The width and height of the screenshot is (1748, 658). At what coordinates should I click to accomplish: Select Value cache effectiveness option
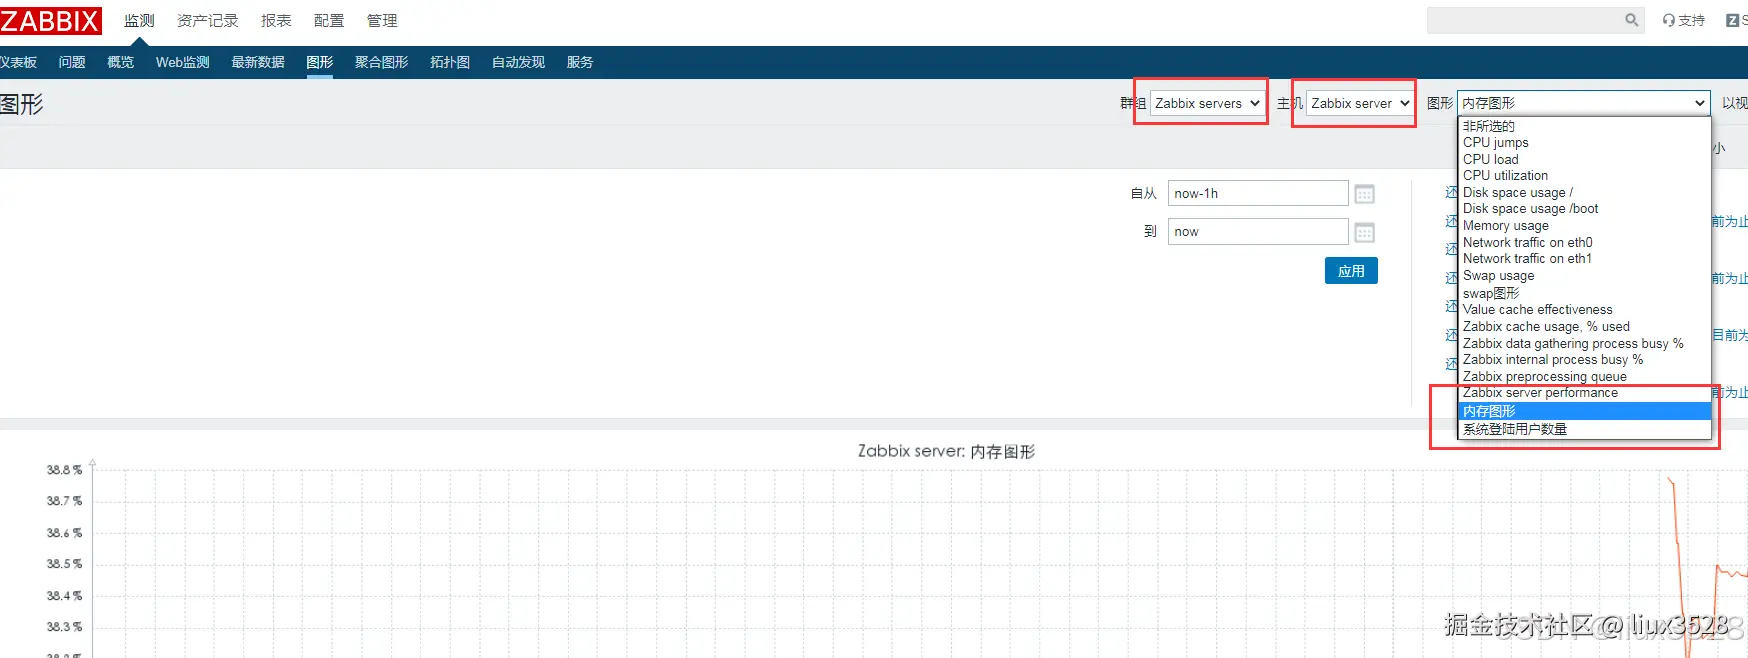tap(1584, 310)
